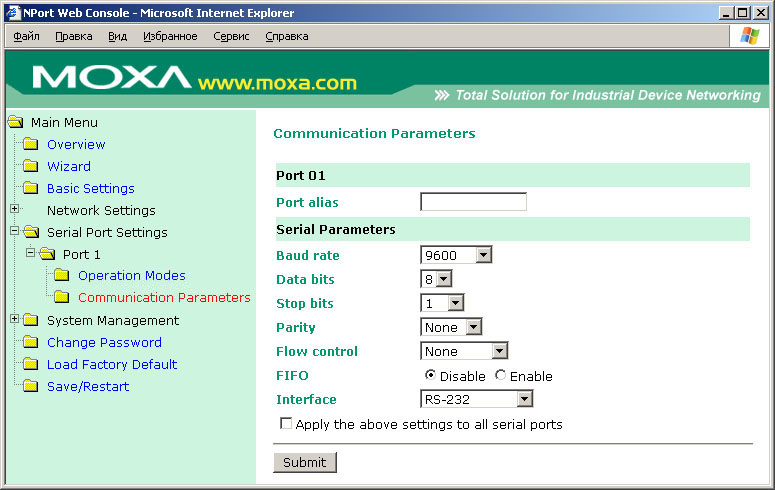
Task: Click the Basic Settings folder icon
Action: pos(30,189)
